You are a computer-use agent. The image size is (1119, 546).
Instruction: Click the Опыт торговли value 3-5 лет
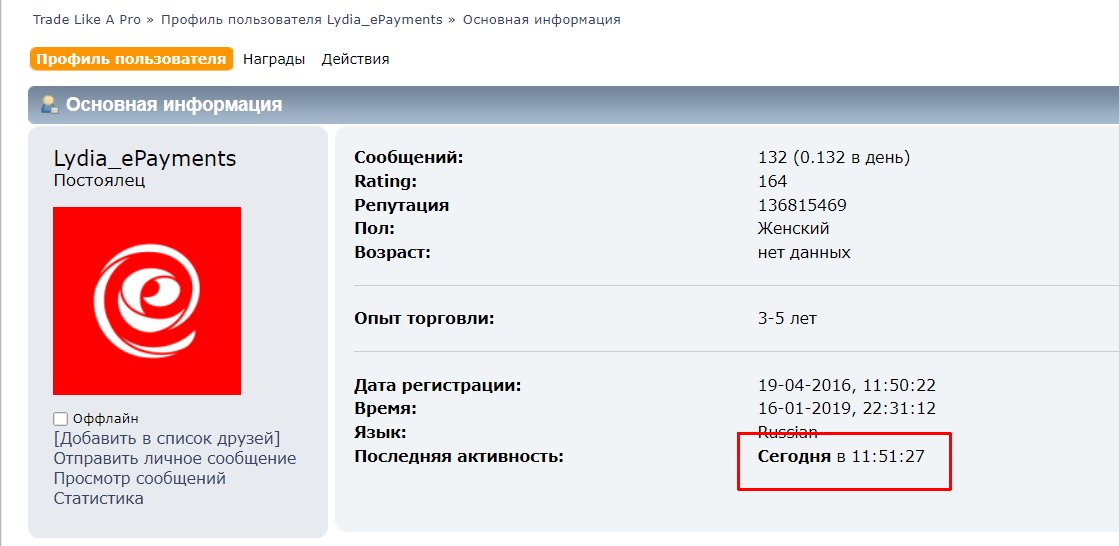click(787, 318)
